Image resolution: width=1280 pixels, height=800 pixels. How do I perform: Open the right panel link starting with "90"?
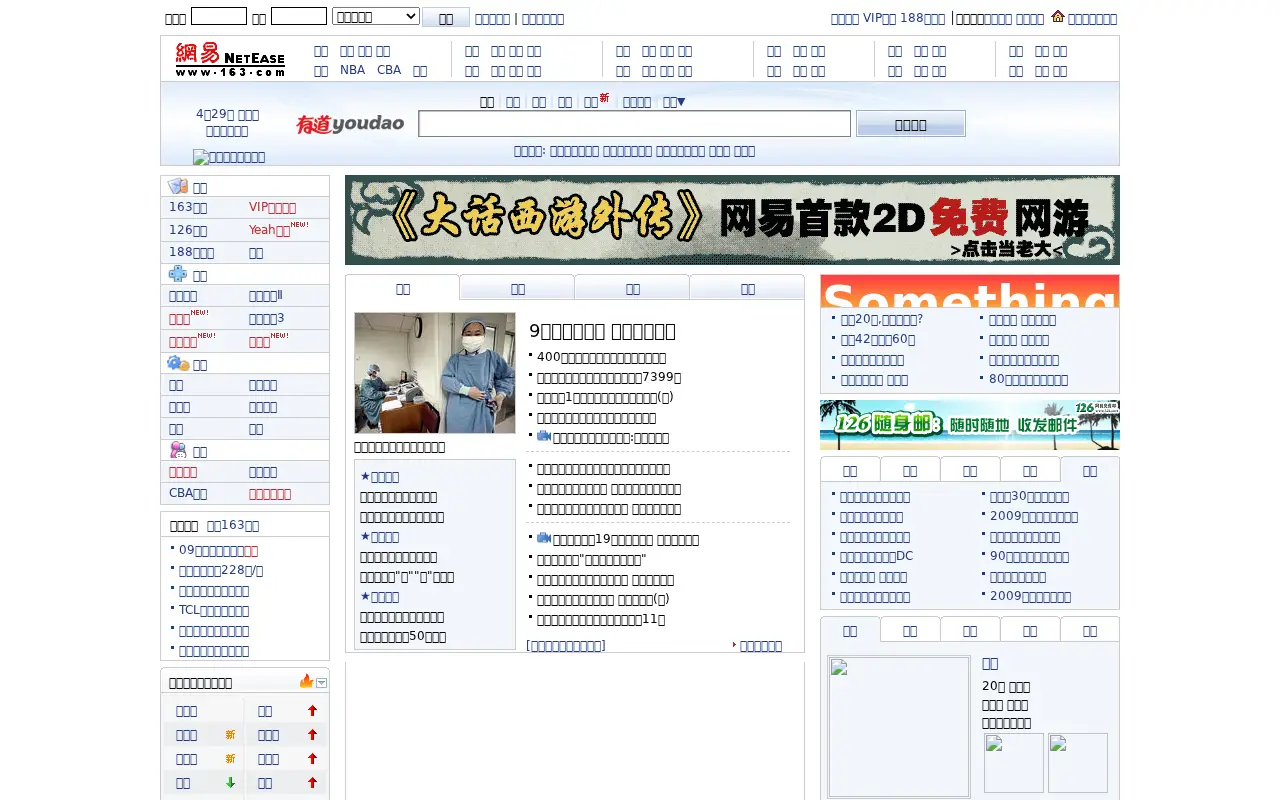pyautogui.click(x=1029, y=556)
